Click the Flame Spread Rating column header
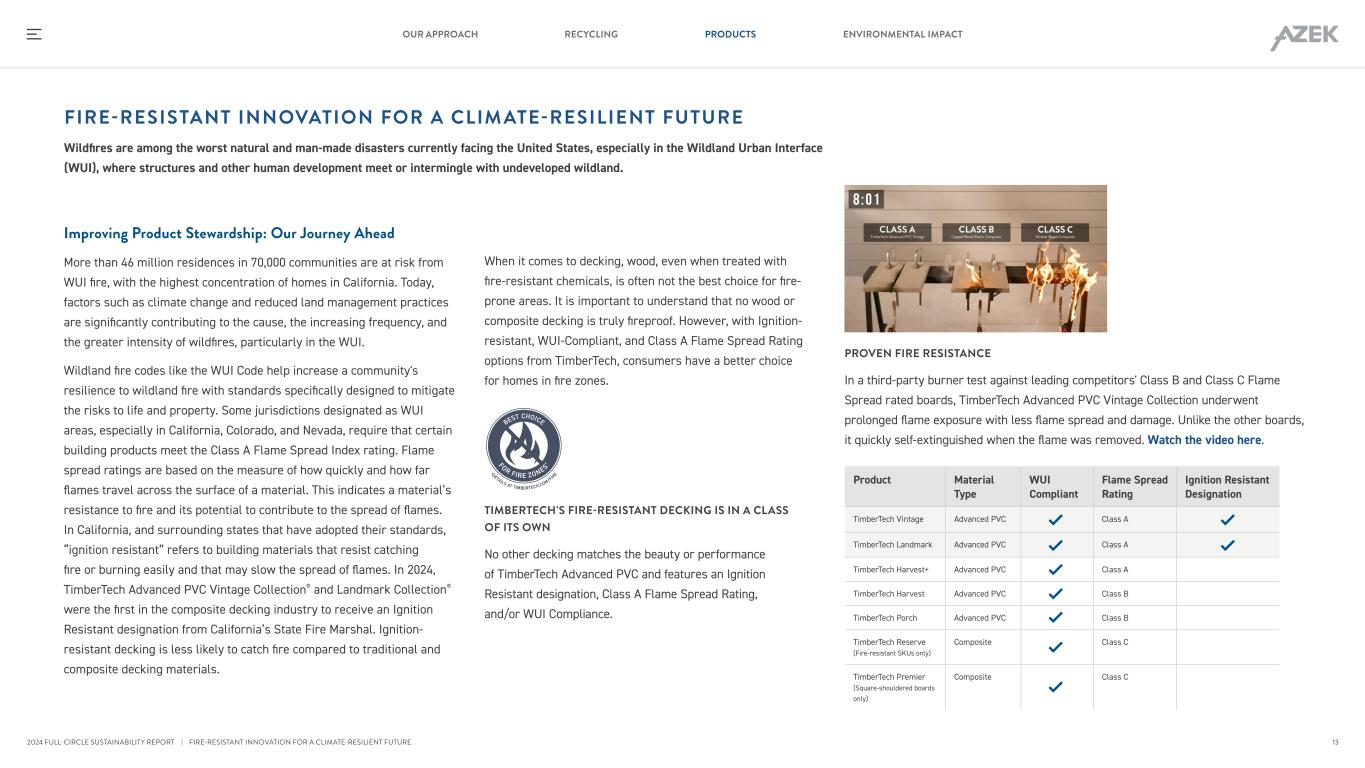 [1134, 487]
